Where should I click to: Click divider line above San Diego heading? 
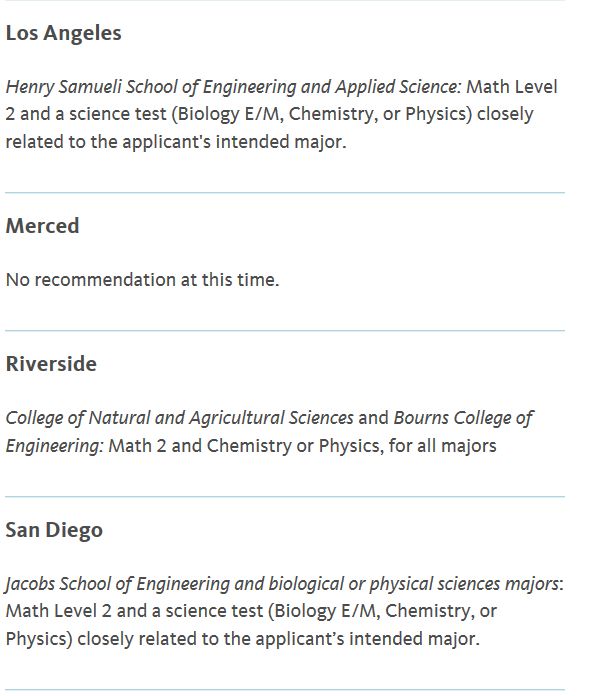pos(285,497)
